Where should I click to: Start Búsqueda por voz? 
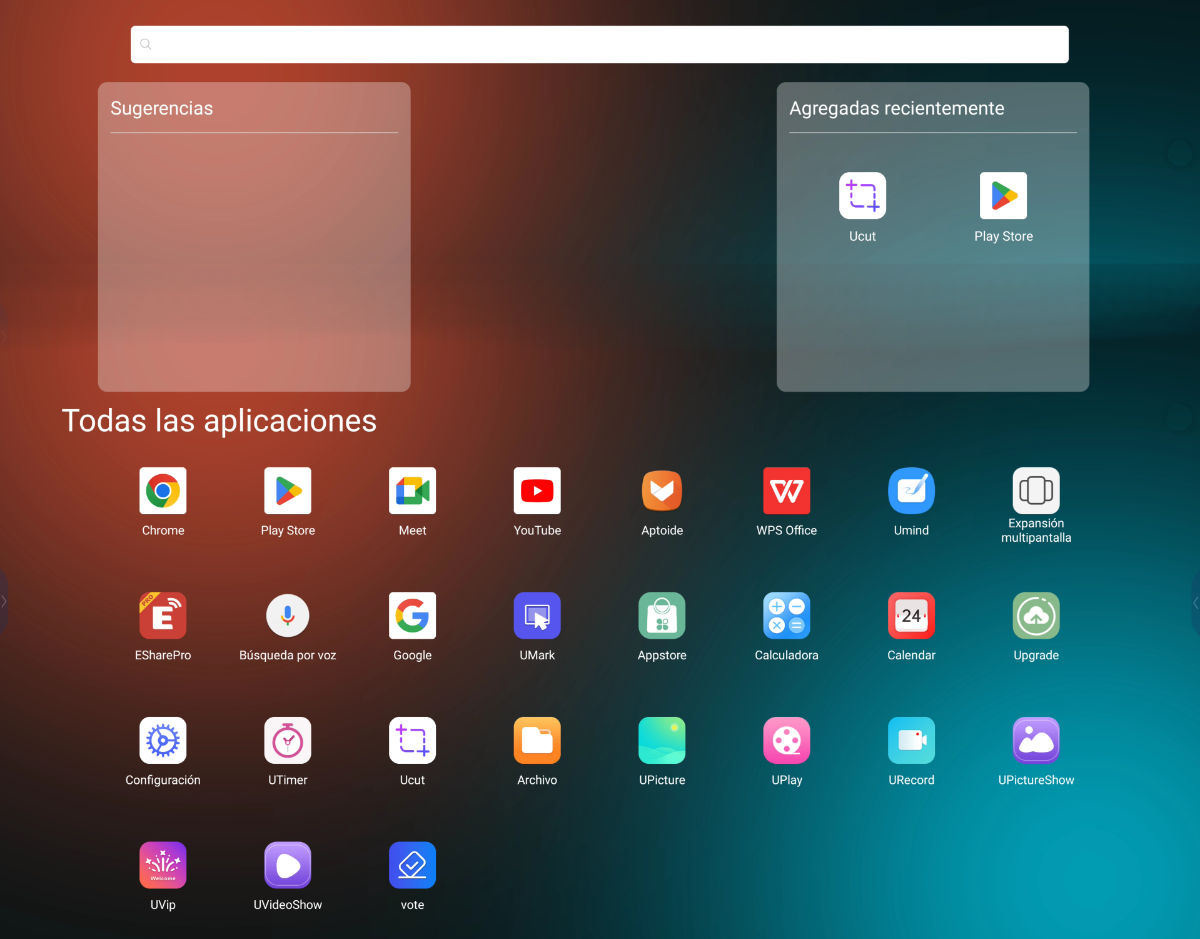[x=288, y=616]
